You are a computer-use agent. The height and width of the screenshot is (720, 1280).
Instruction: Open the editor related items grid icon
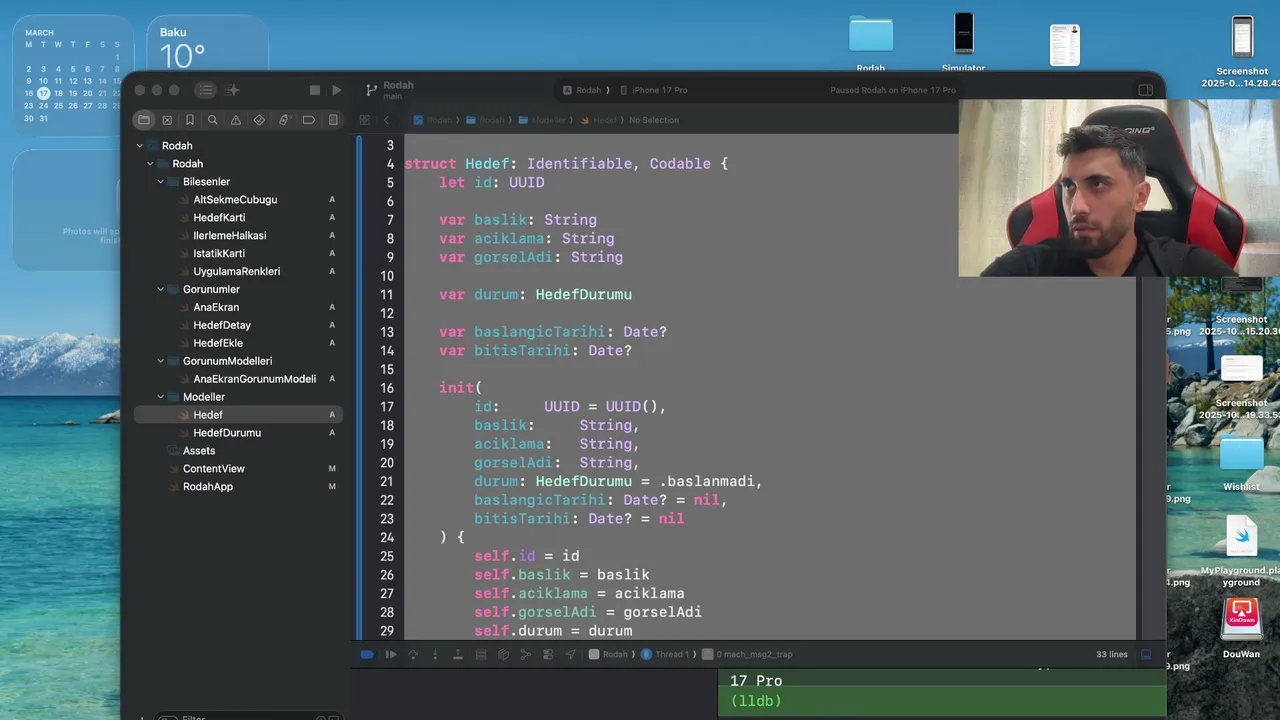pyautogui.click(x=365, y=120)
